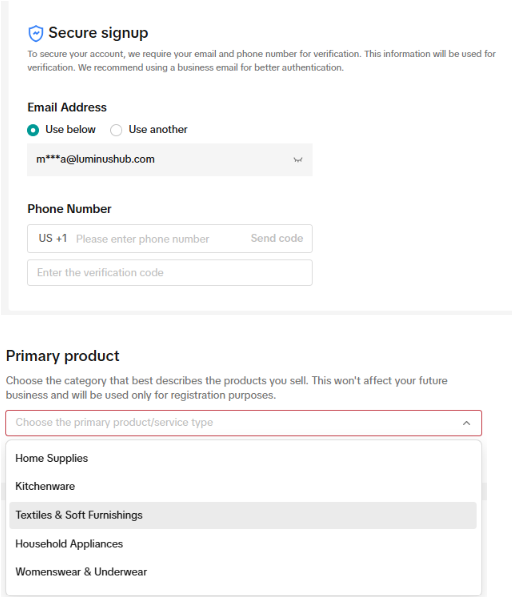Click the "Primary product" heading
The width and height of the screenshot is (512, 597).
(x=63, y=356)
